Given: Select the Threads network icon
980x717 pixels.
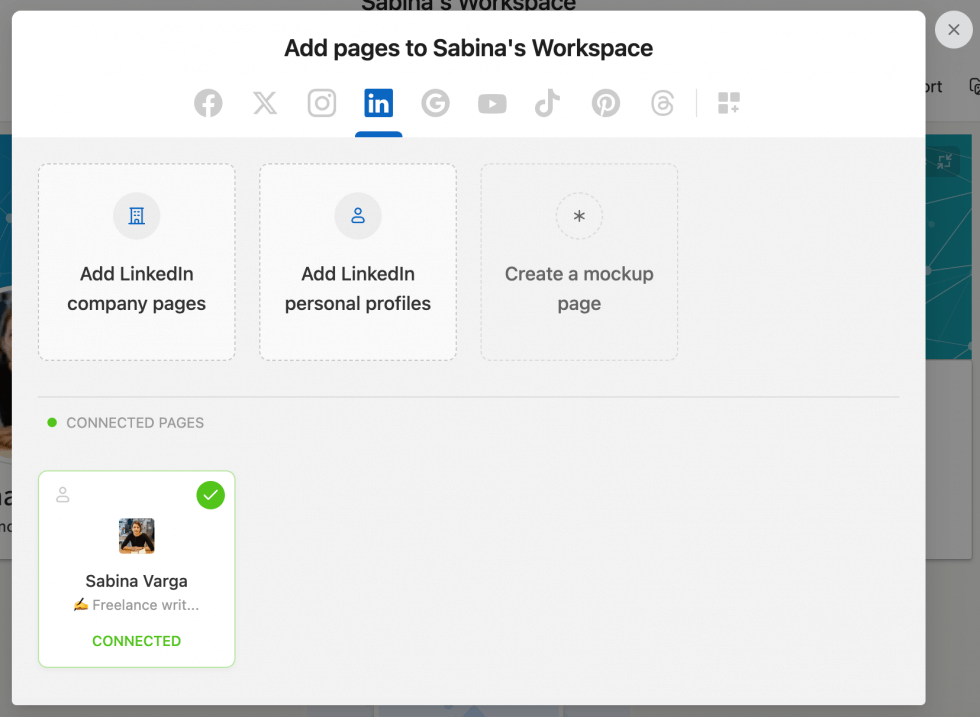Looking at the screenshot, I should coord(662,102).
